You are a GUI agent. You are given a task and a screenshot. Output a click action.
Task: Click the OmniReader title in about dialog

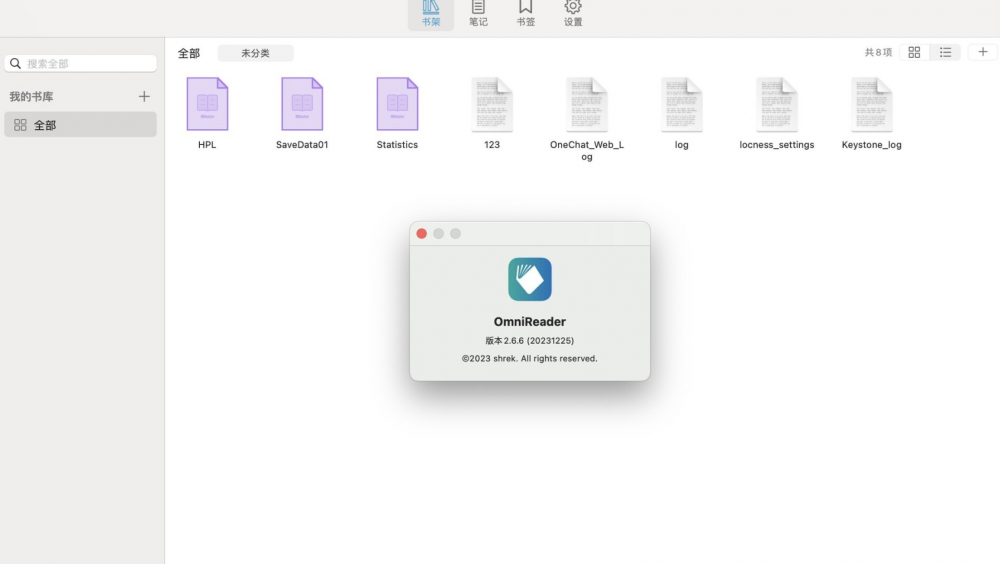point(530,322)
